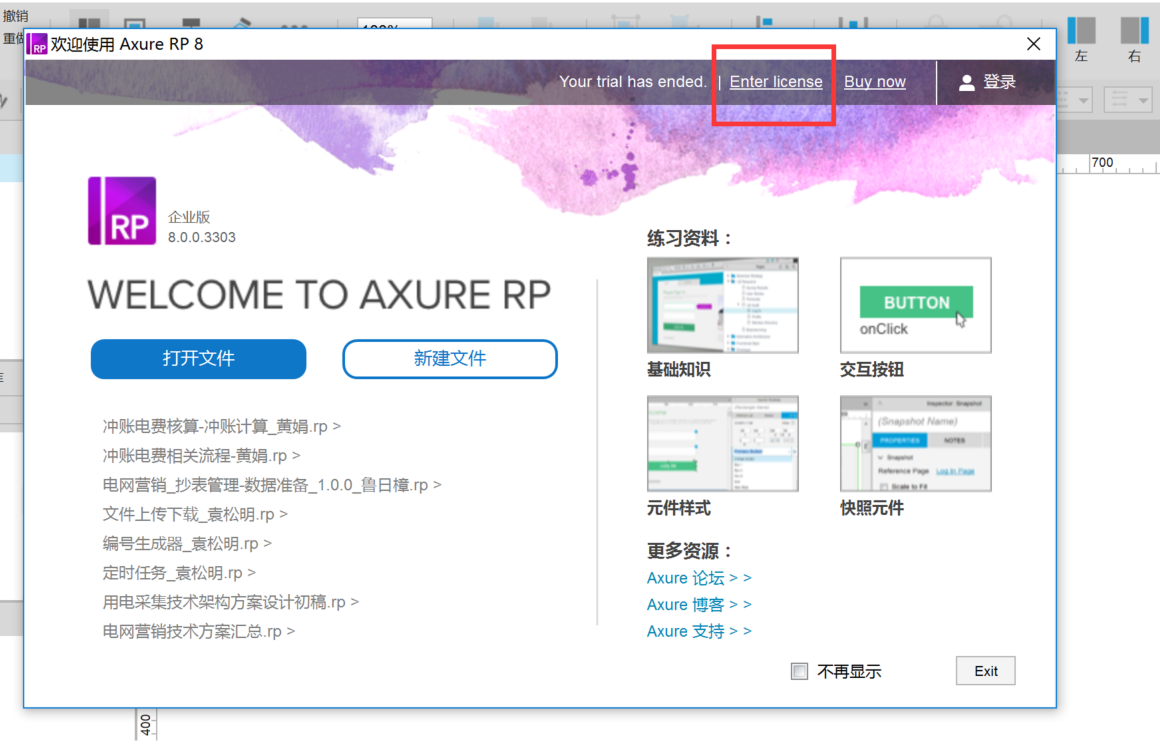Open recent file 电网营销_抄表管理-数据准备_1.0.0_鲁日樟.rp
This screenshot has width=1160, height=742.
[272, 485]
